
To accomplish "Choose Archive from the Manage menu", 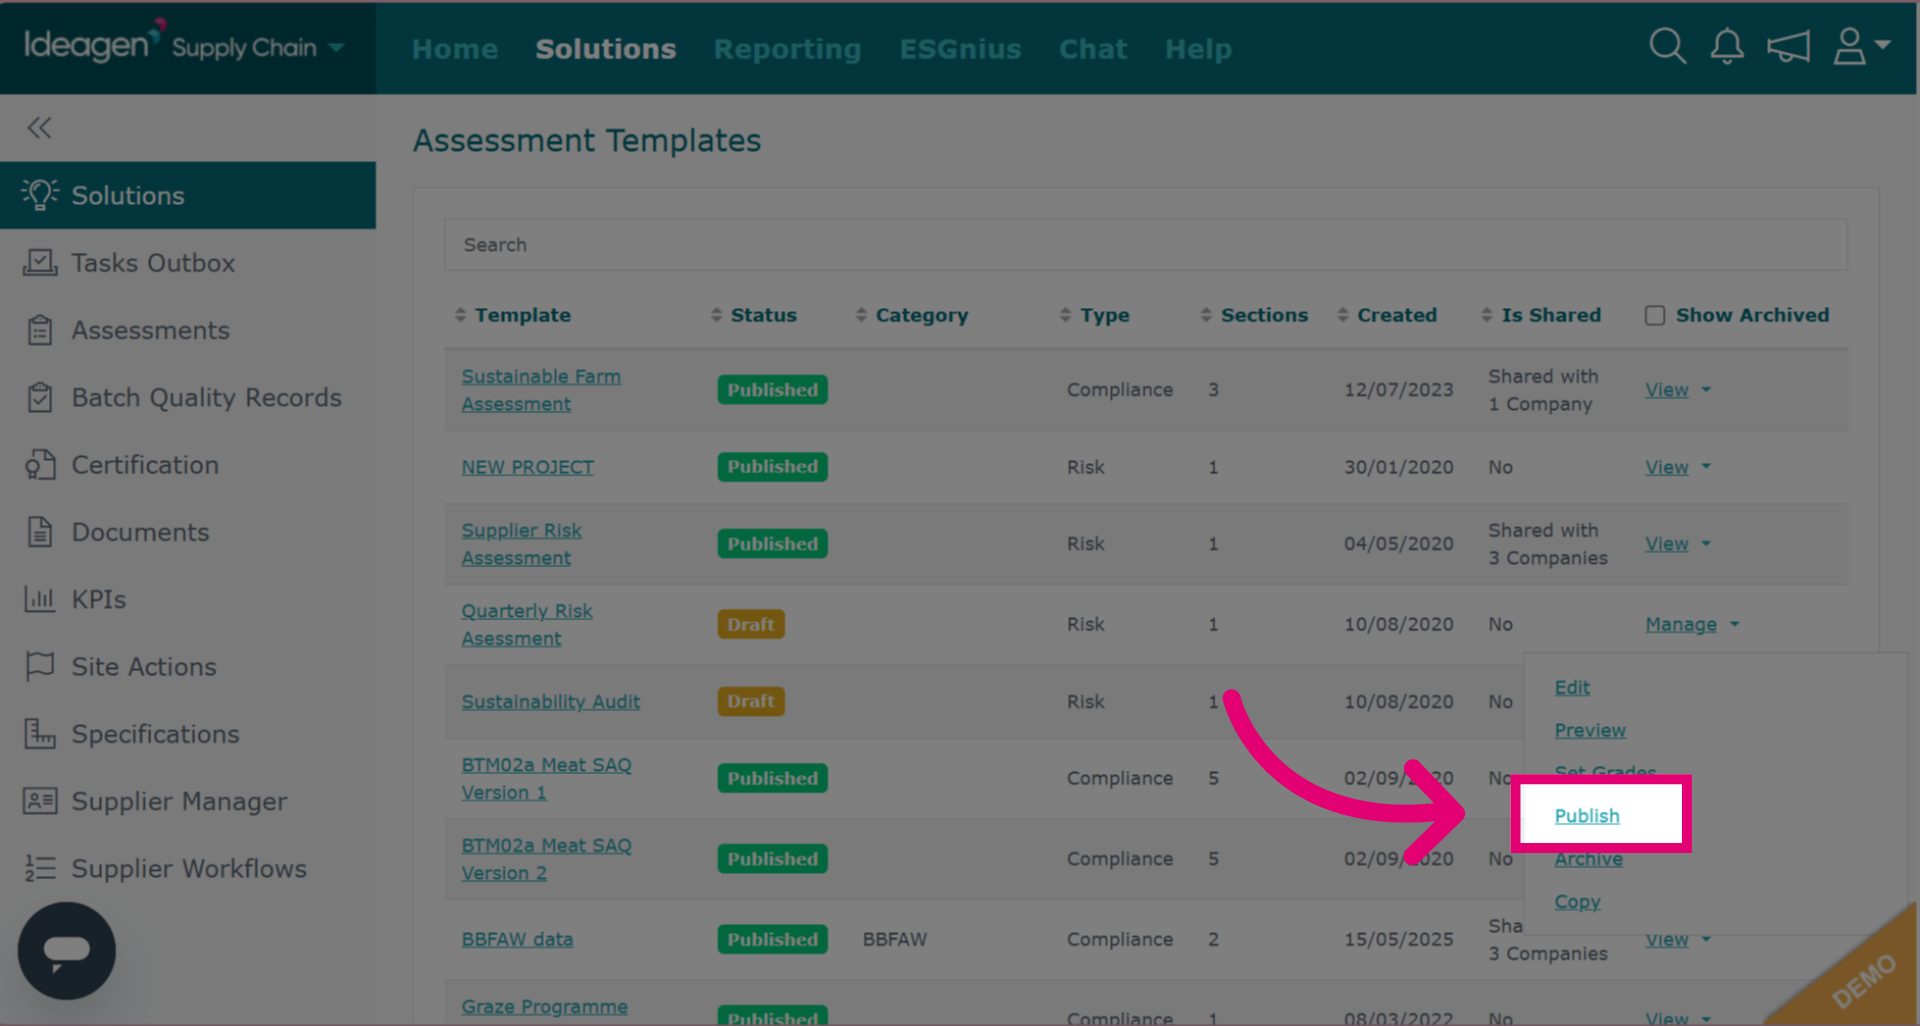I will 1589,859.
